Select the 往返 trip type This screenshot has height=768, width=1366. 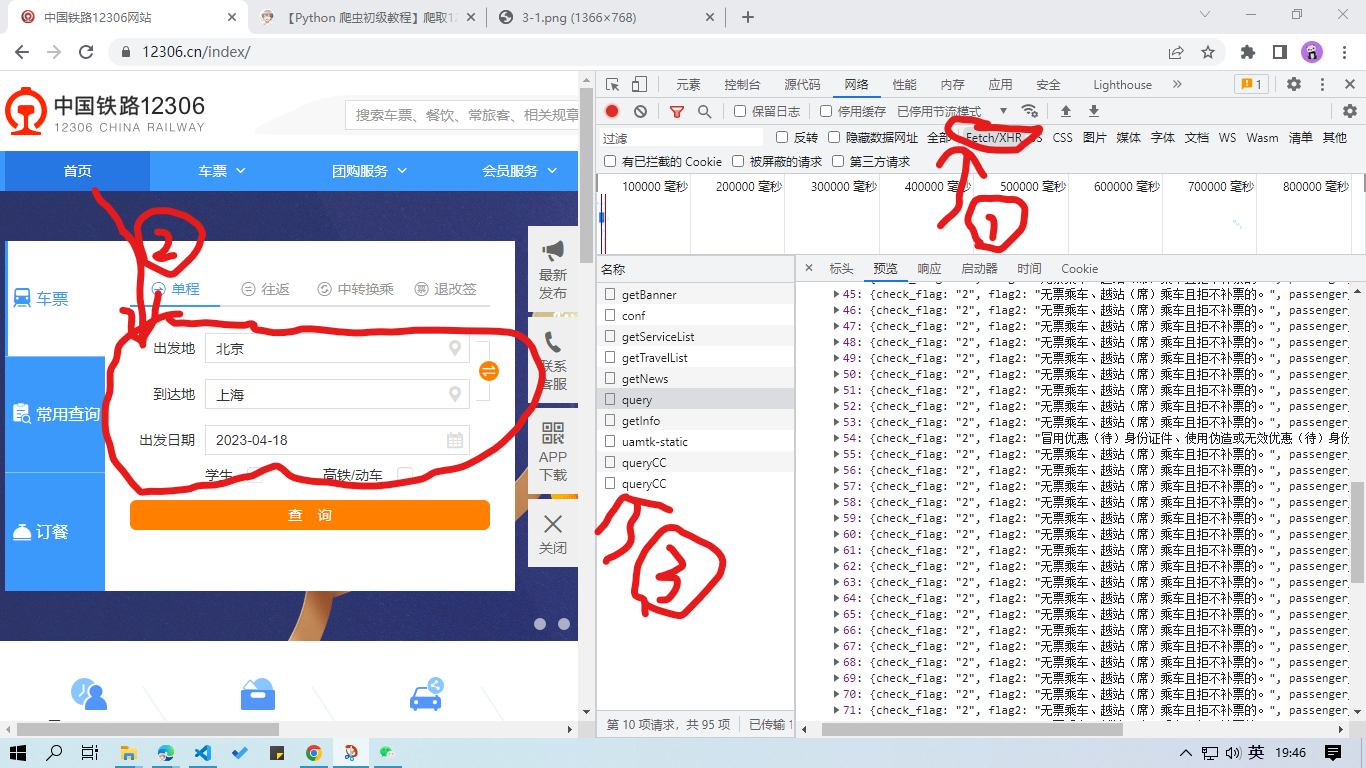(x=266, y=289)
